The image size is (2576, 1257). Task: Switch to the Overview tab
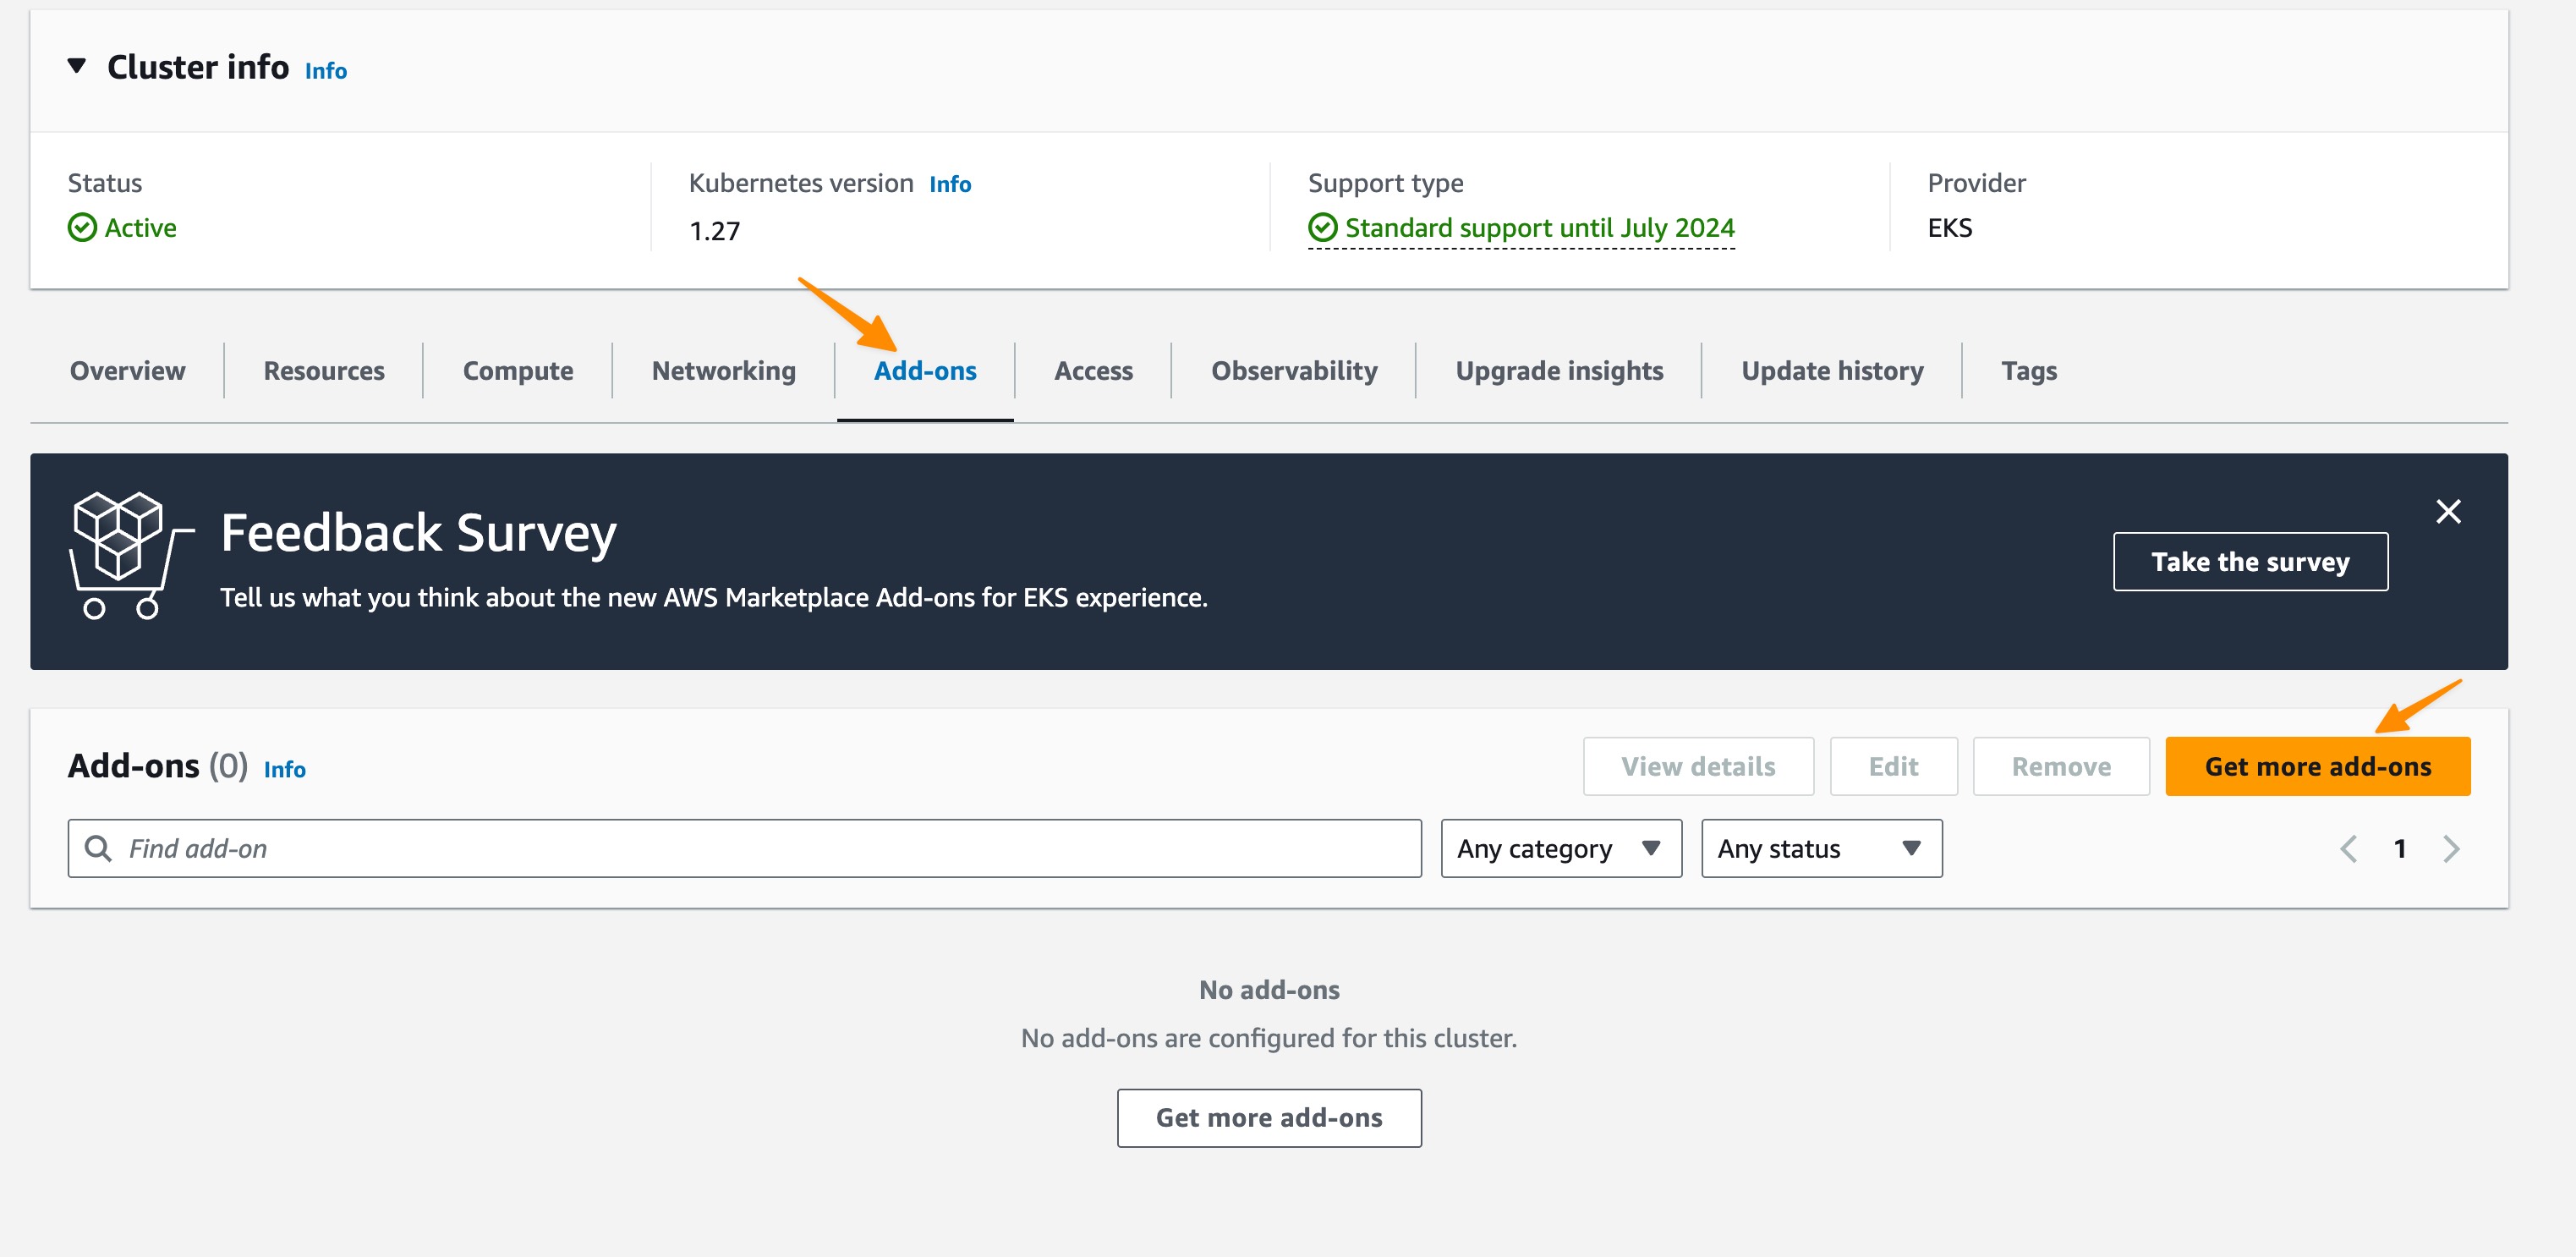point(127,371)
